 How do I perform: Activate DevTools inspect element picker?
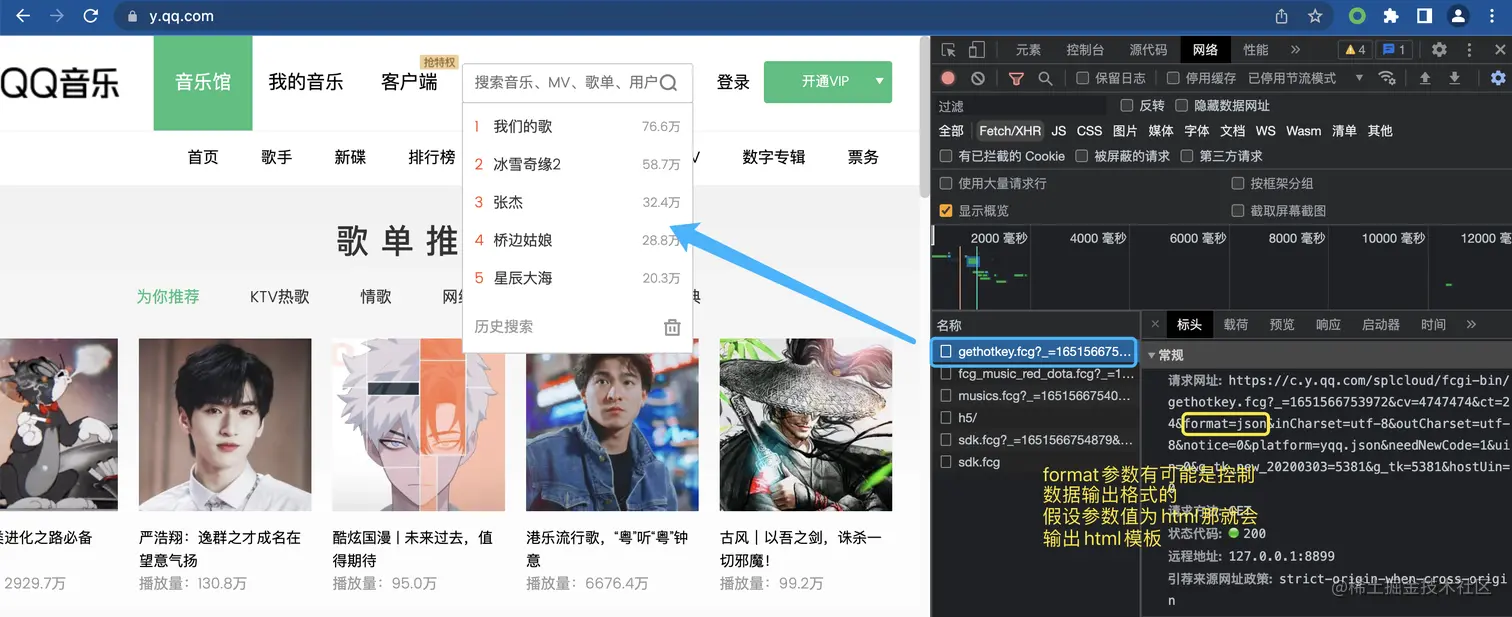coord(949,50)
